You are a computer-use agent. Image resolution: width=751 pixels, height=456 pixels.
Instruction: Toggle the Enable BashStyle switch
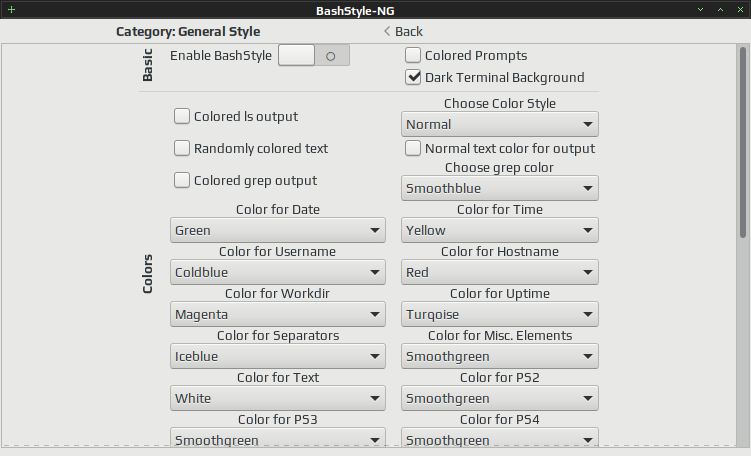coord(314,56)
